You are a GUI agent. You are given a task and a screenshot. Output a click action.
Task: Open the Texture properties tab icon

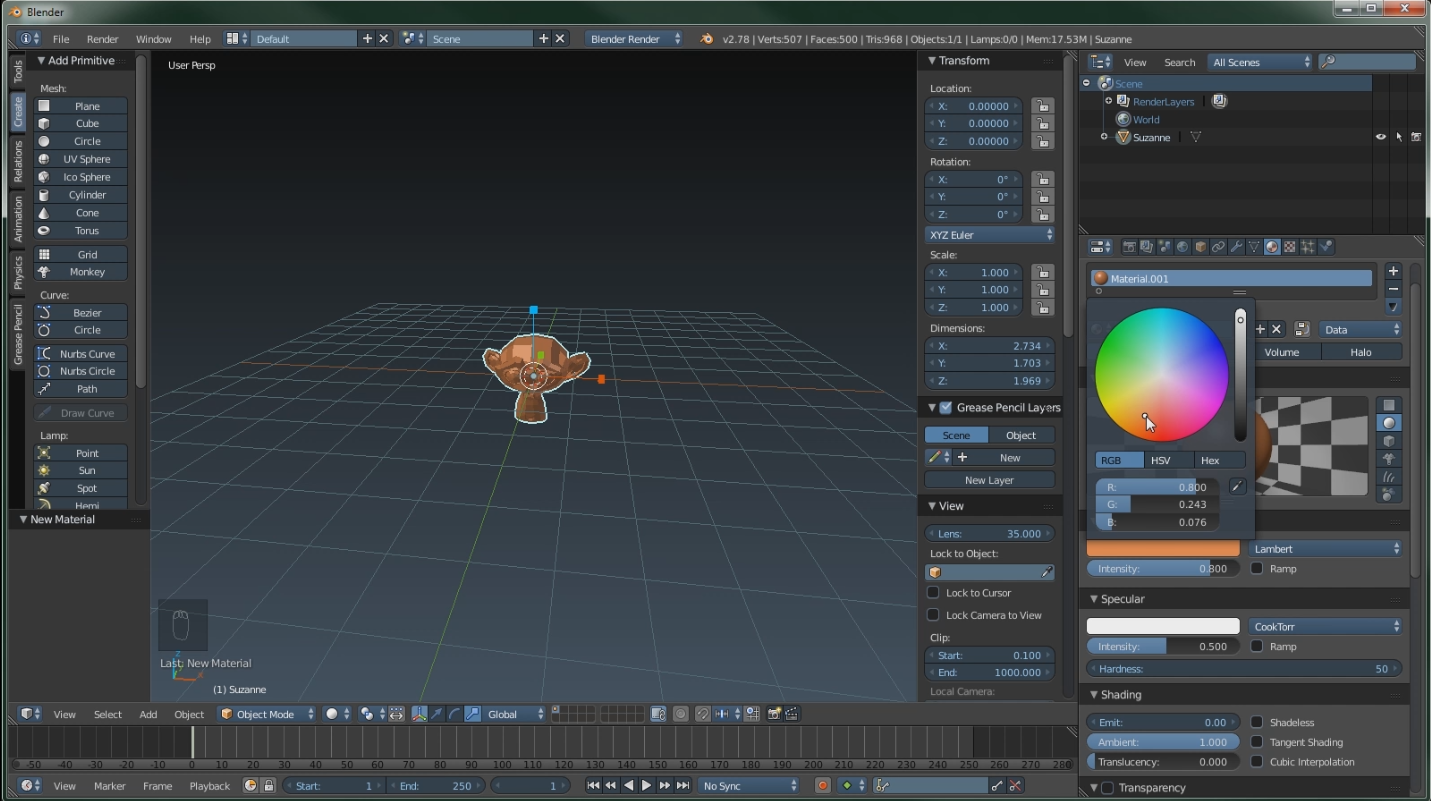(x=1290, y=247)
